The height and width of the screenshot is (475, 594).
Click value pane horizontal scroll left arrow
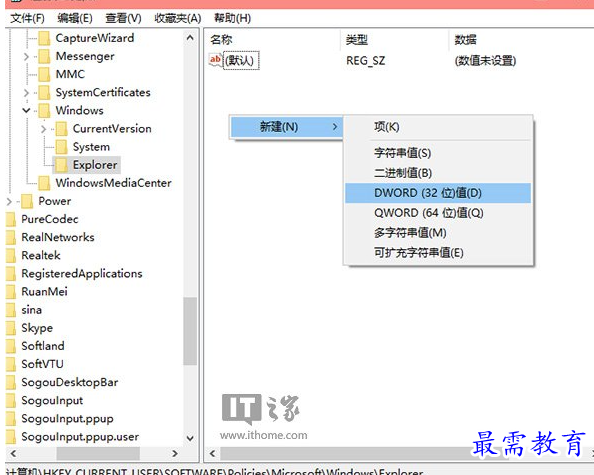(213, 453)
